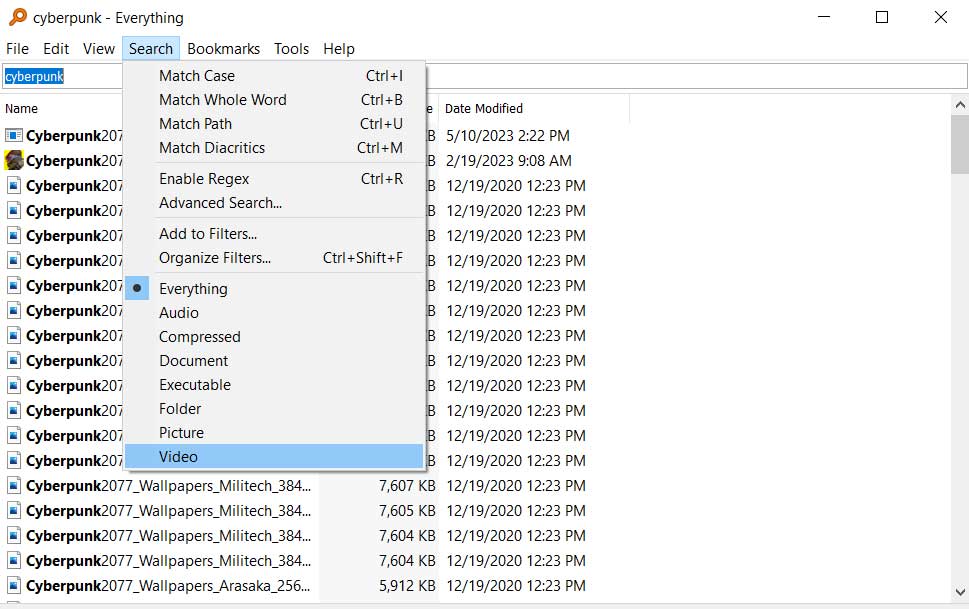Viewport: 969px width, 609px height.
Task: Select Militech file name in 7,605 KB row
Action: click(168, 511)
